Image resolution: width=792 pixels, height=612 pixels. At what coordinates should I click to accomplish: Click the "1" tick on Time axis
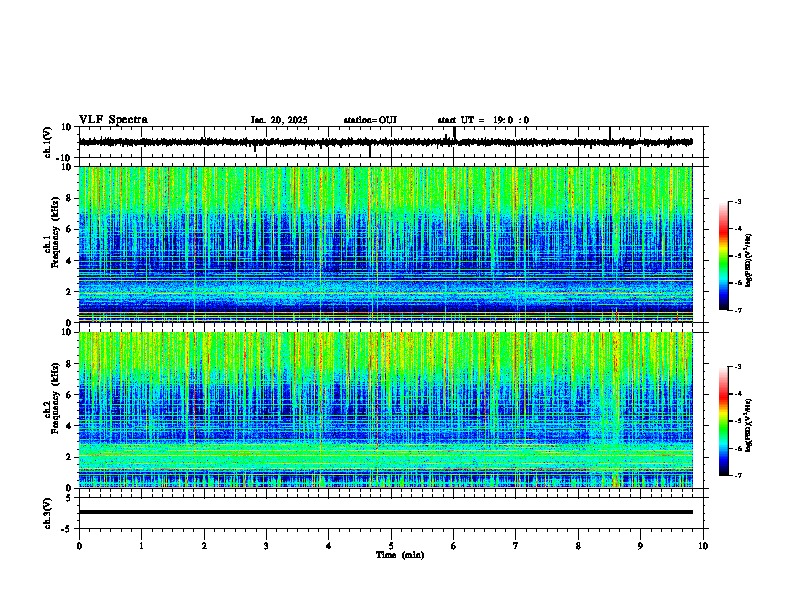click(x=141, y=546)
